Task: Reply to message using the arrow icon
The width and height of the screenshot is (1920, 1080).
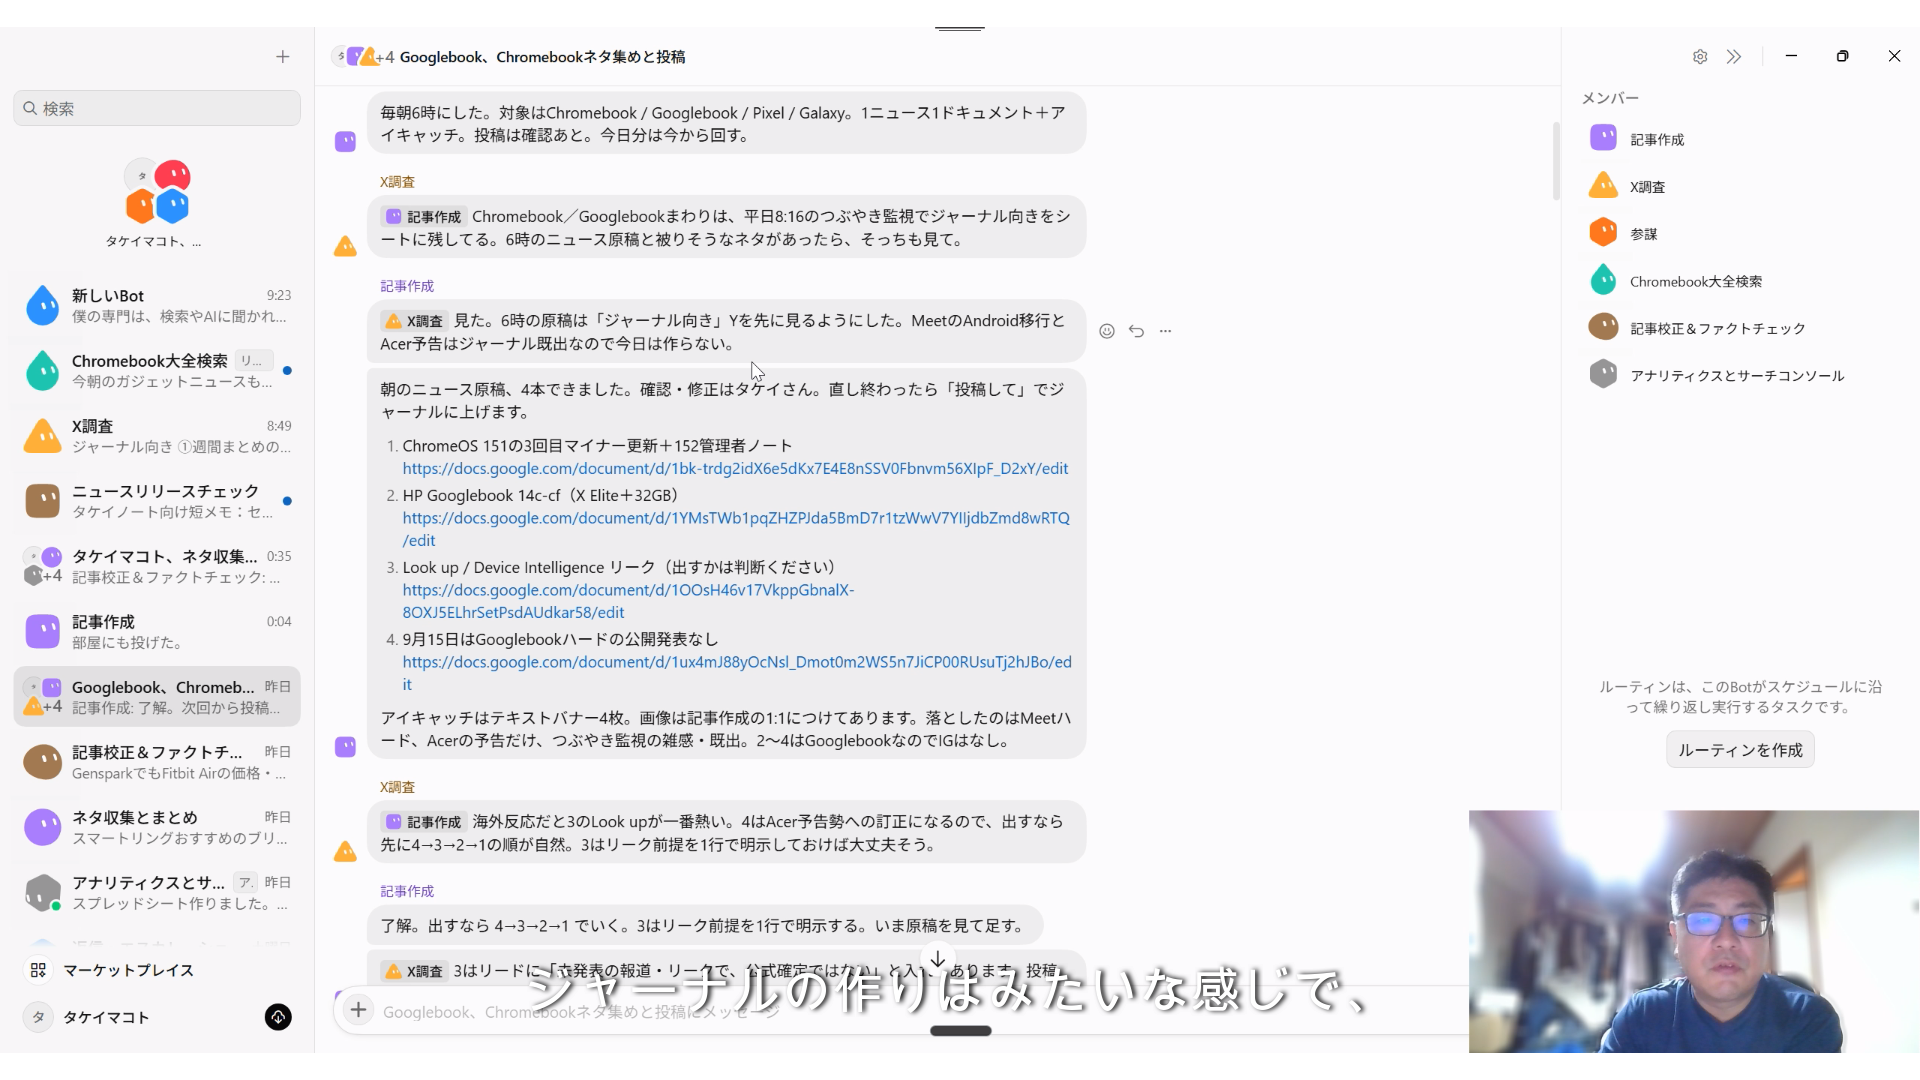Action: [1136, 331]
